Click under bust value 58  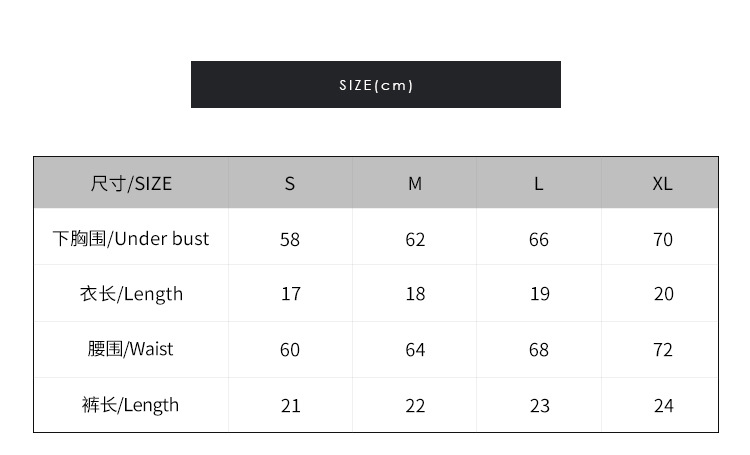pyautogui.click(x=290, y=239)
